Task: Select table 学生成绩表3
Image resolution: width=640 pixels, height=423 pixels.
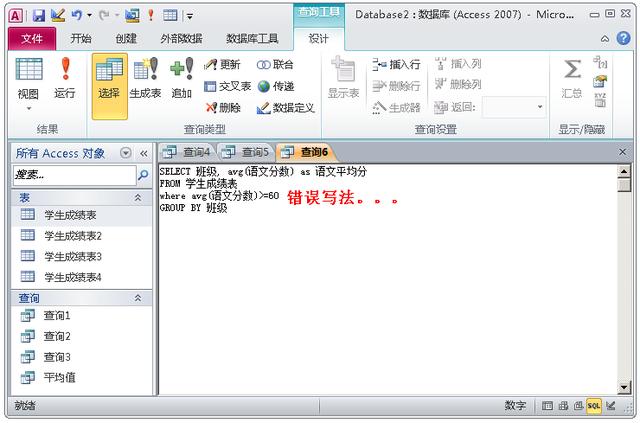Action: click(82, 257)
